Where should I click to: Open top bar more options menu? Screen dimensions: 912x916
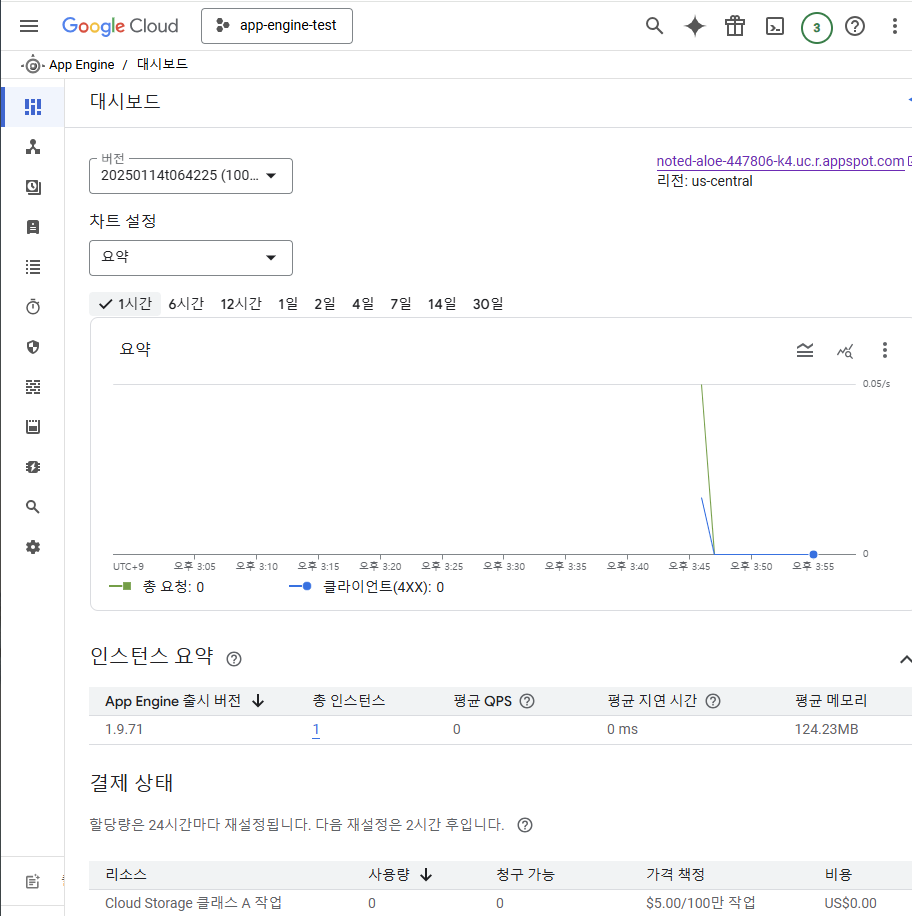click(x=894, y=26)
